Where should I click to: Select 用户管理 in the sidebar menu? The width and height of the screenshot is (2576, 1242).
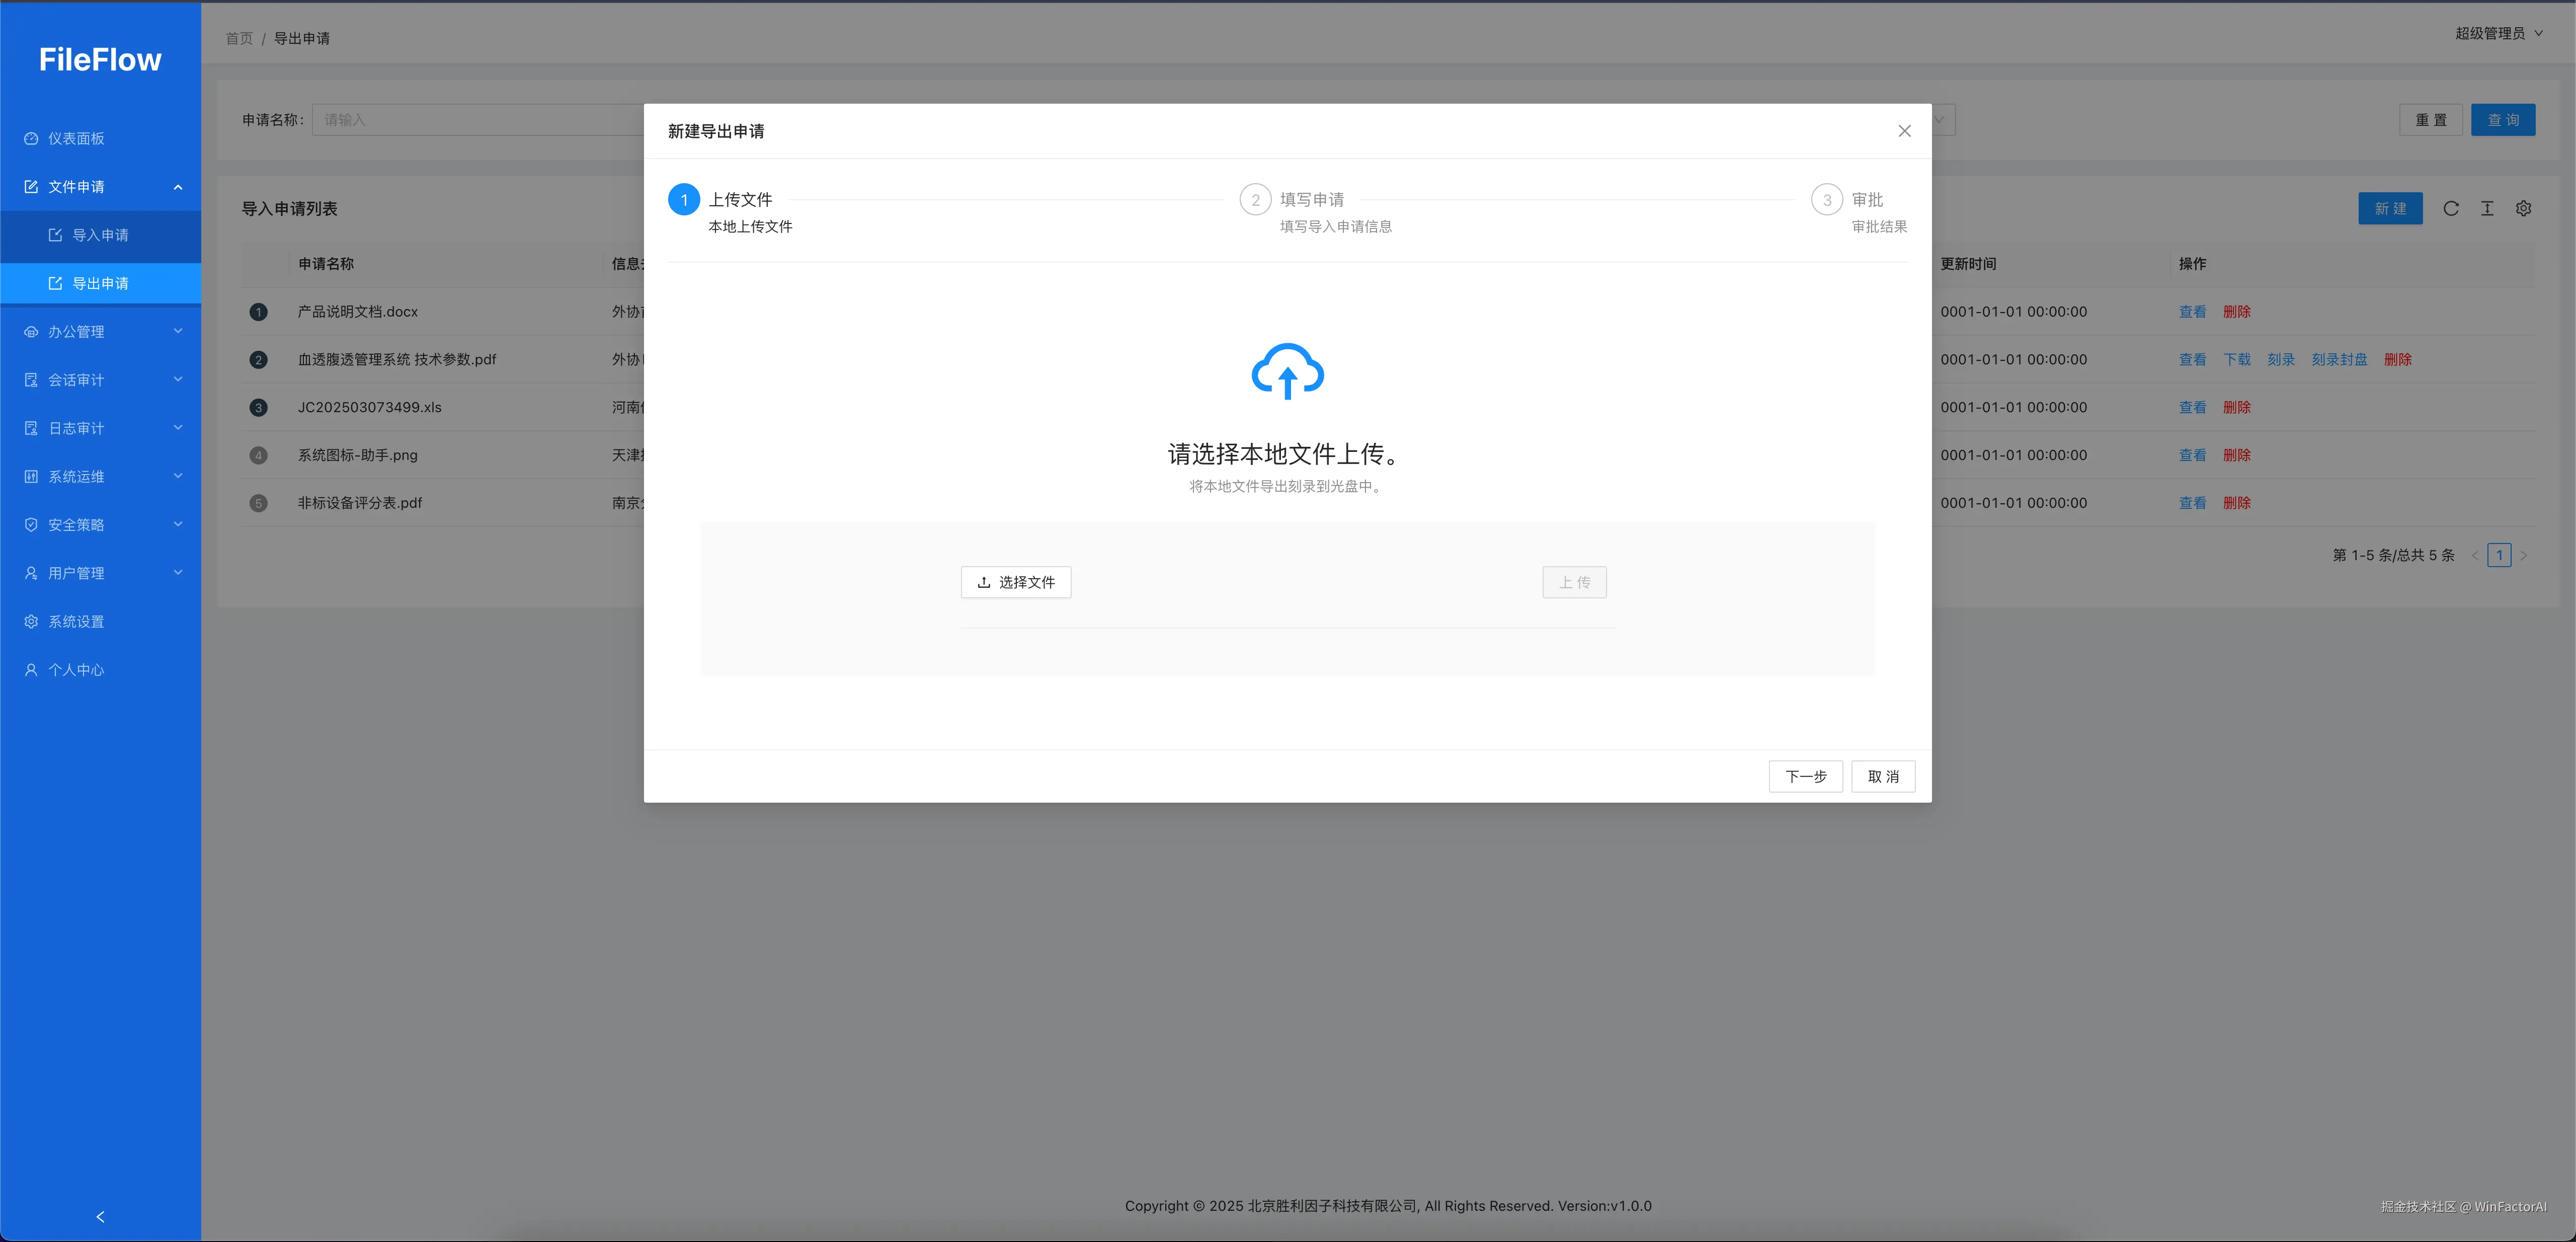tap(100, 572)
